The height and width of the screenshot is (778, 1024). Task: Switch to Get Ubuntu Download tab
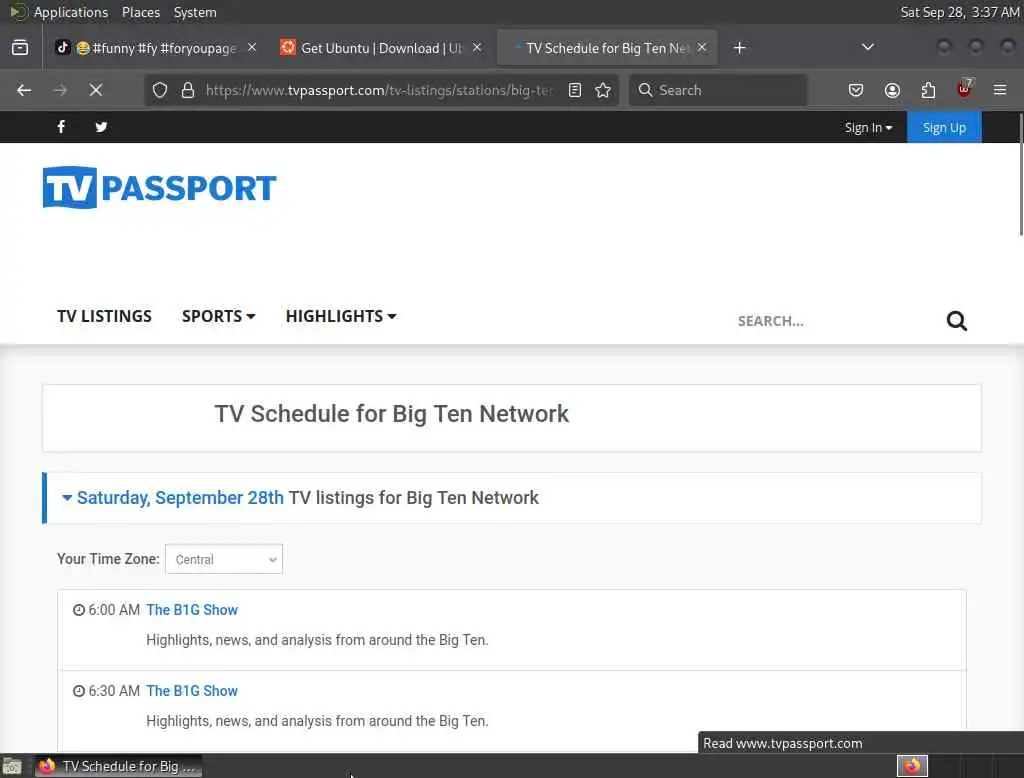(x=381, y=48)
